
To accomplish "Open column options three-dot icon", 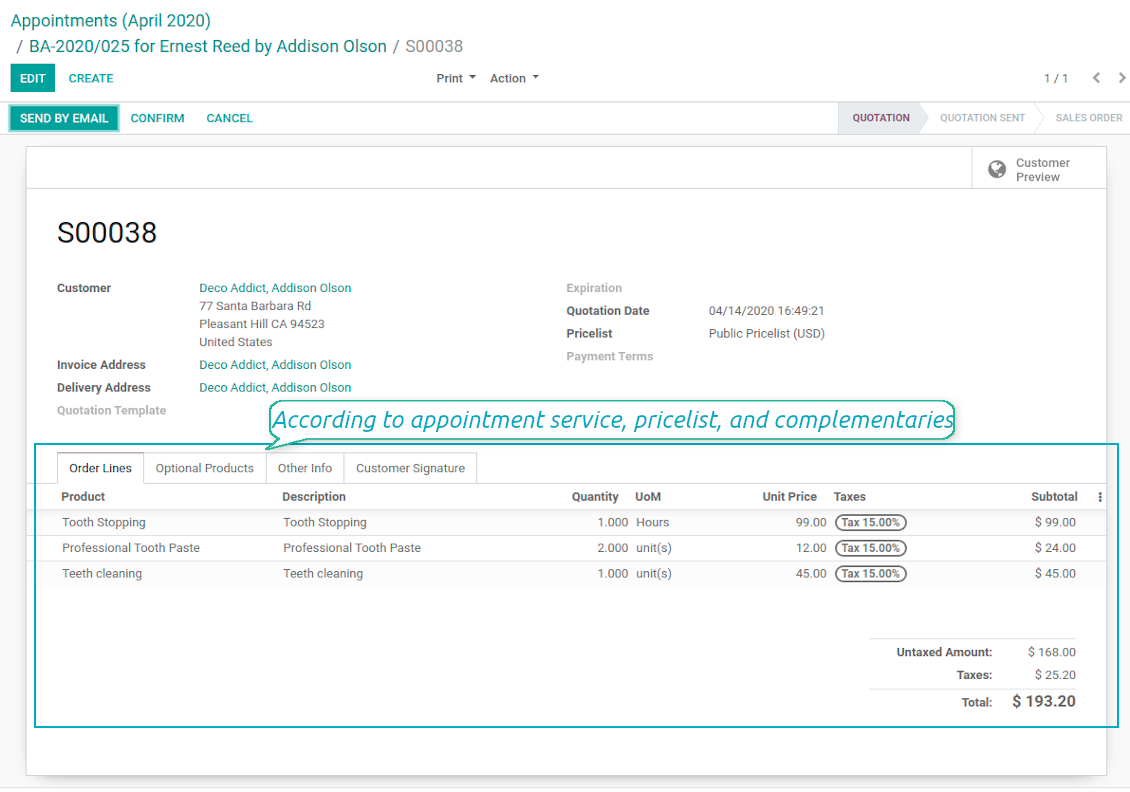I will [1100, 497].
